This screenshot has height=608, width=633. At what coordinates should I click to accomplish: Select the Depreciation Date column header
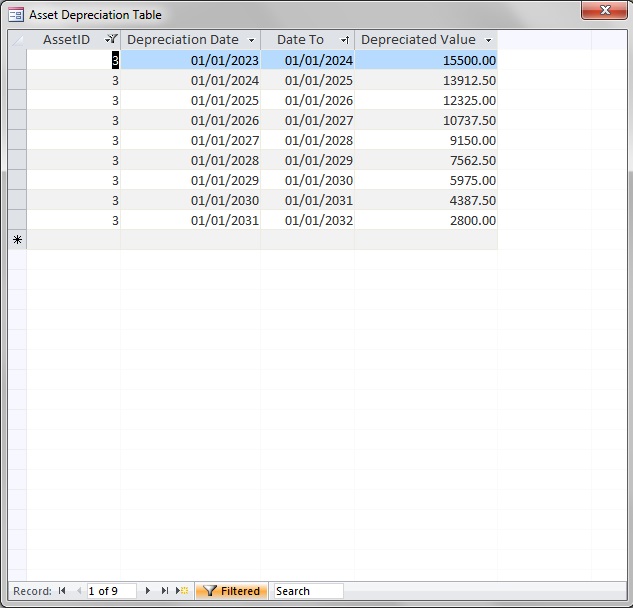click(183, 40)
